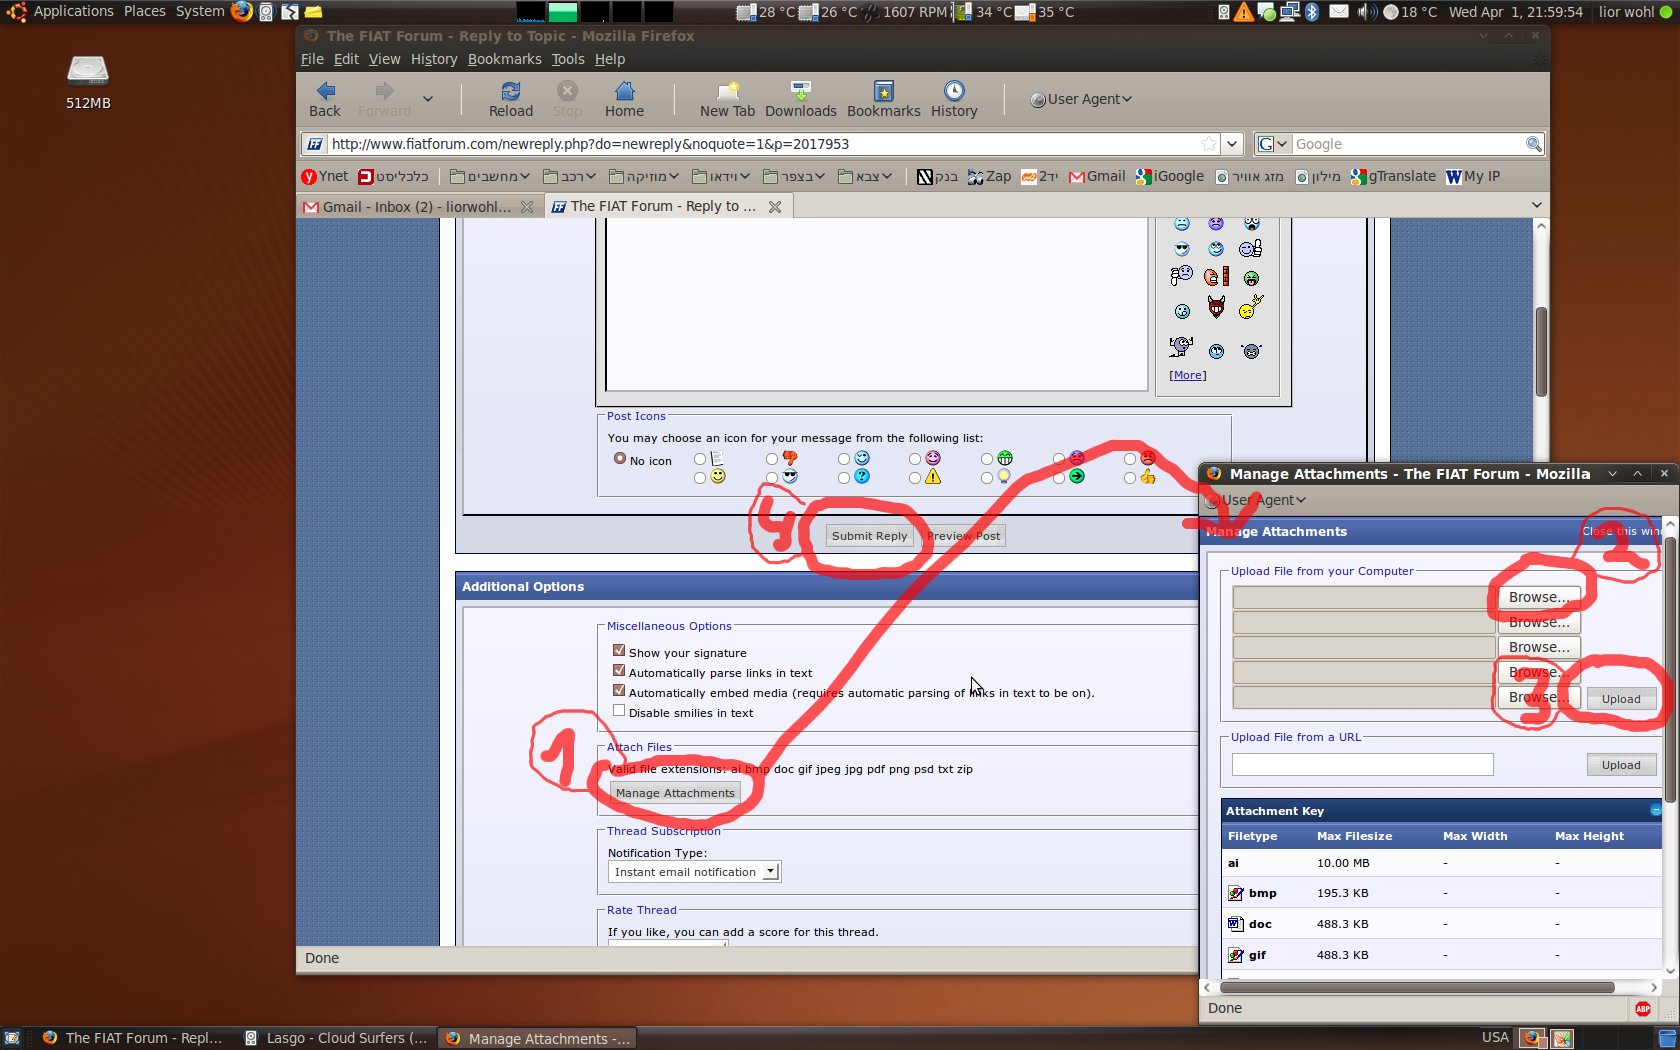Enable Disable smilies in text checkbox
Image resolution: width=1680 pixels, height=1050 pixels.
click(619, 711)
